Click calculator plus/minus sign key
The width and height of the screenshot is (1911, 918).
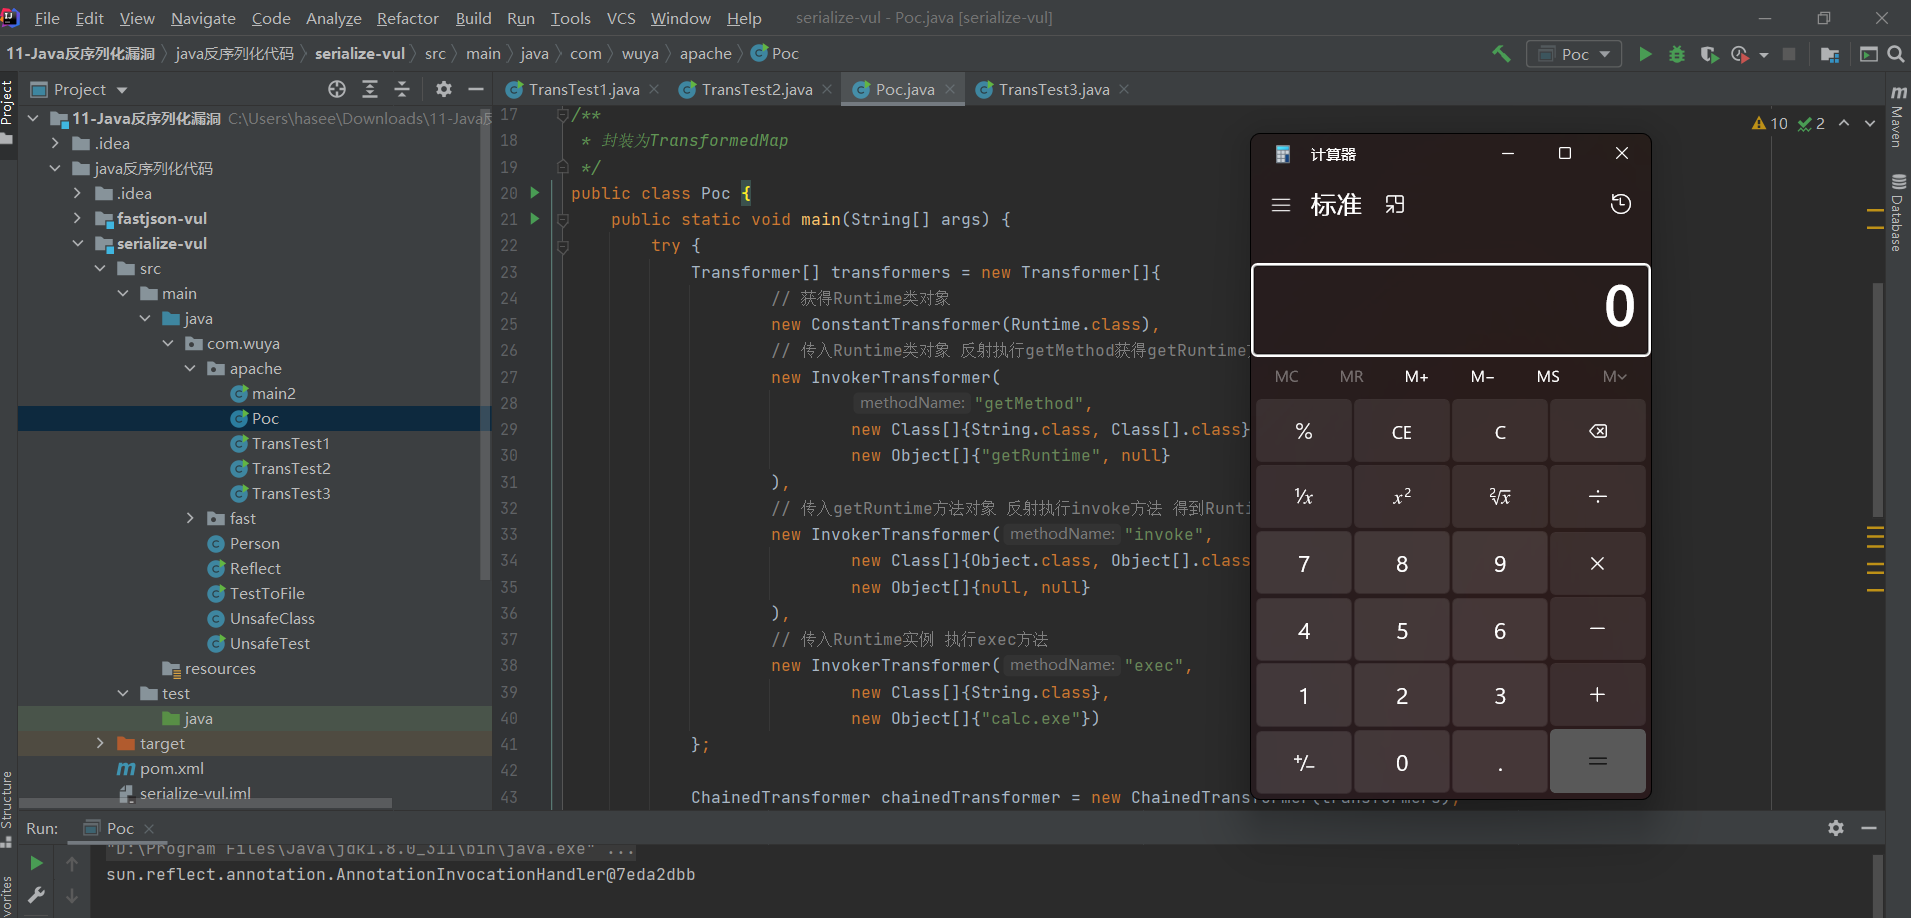[1304, 761]
